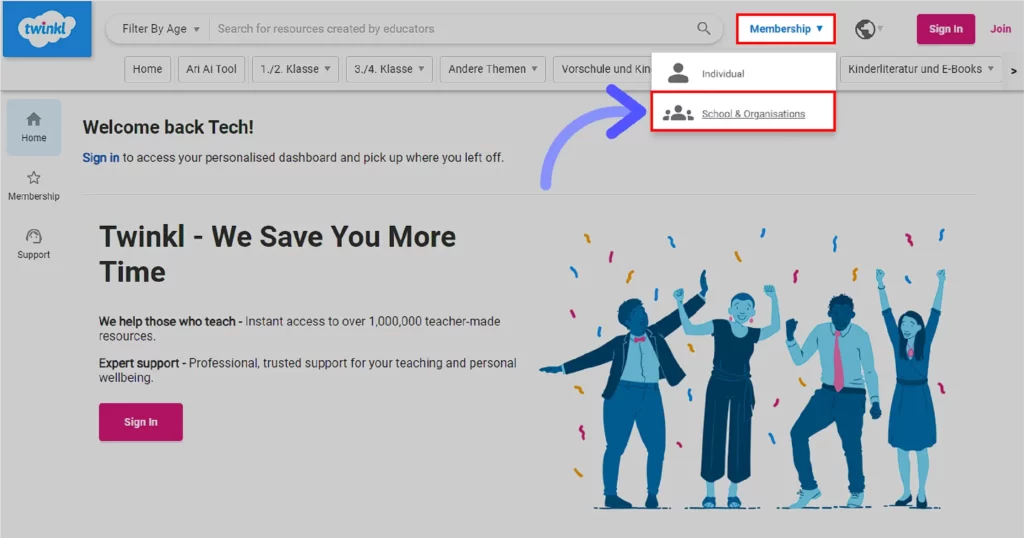Click the Twinkl logo
The height and width of the screenshot is (538, 1024).
click(47, 29)
